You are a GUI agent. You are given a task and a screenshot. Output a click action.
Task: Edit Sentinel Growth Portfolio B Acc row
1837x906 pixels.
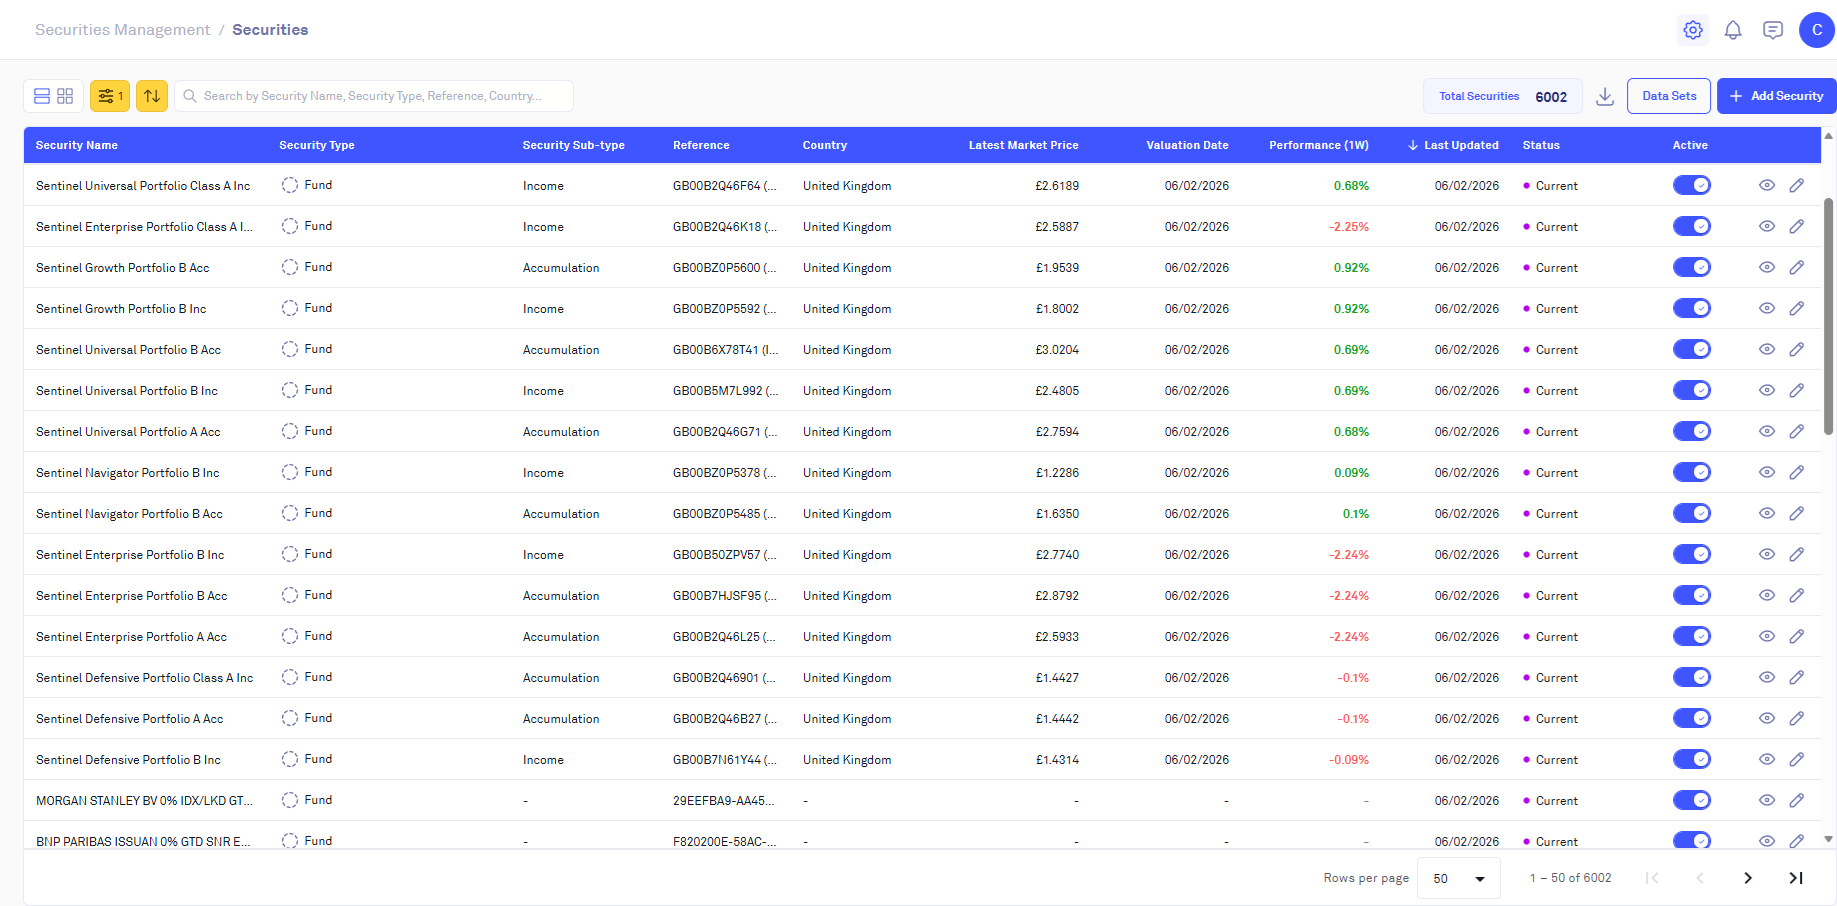click(x=1797, y=267)
